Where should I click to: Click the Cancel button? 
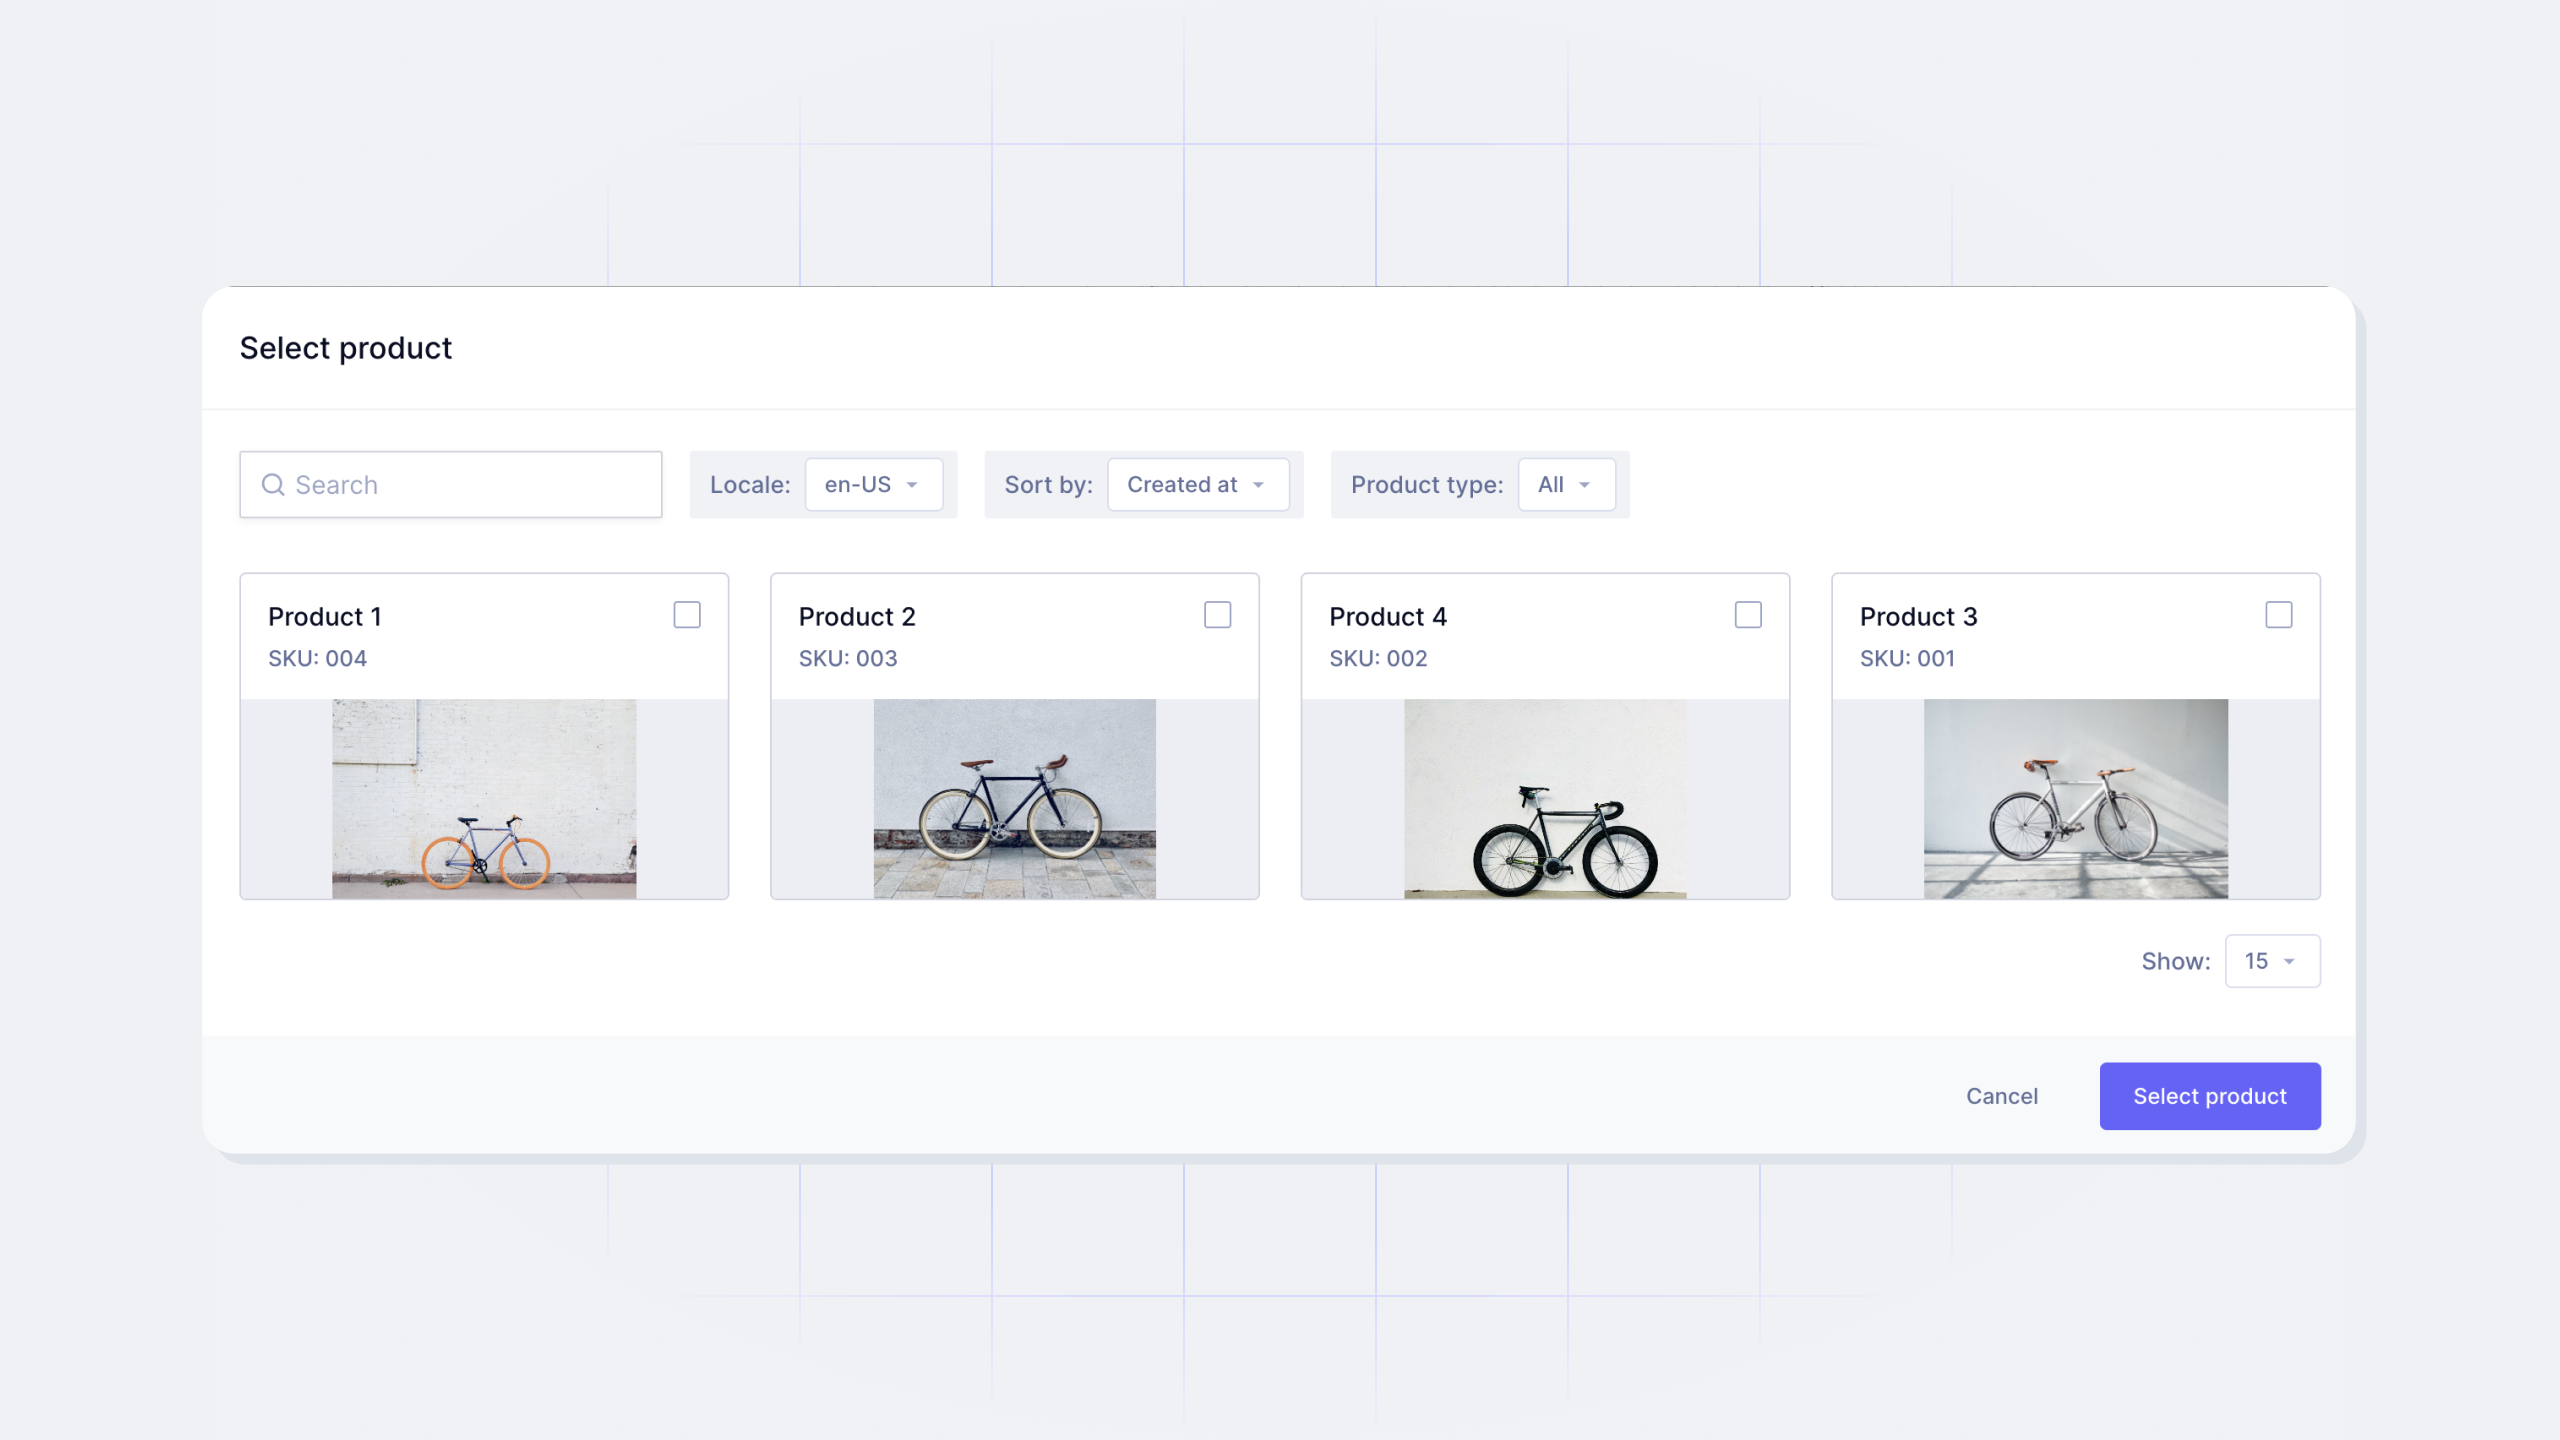click(2003, 1095)
